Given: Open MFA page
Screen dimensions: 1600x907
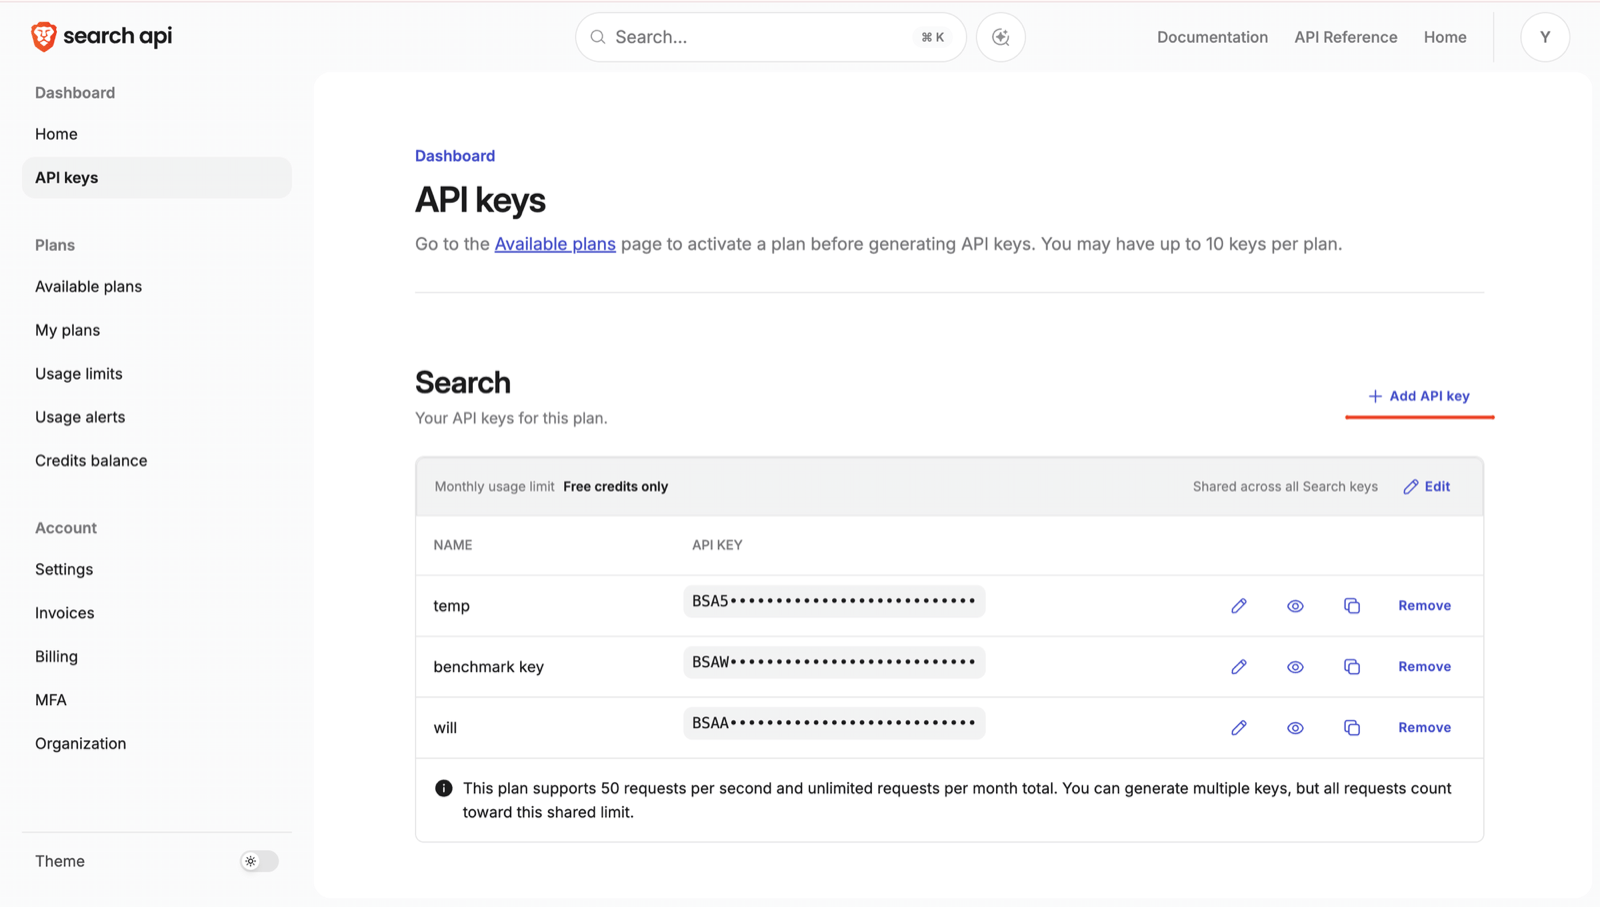Looking at the screenshot, I should pyautogui.click(x=50, y=700).
